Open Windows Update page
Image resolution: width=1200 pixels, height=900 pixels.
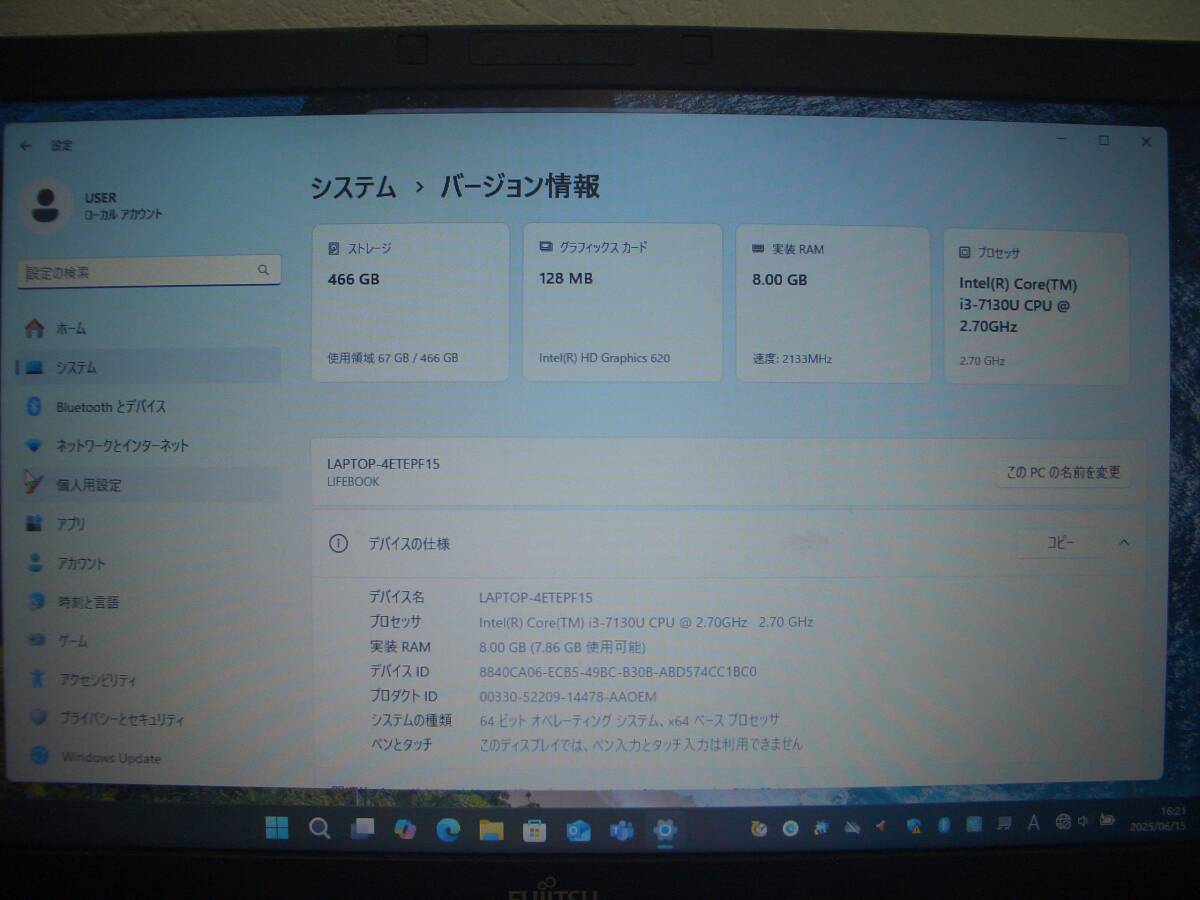[148, 758]
